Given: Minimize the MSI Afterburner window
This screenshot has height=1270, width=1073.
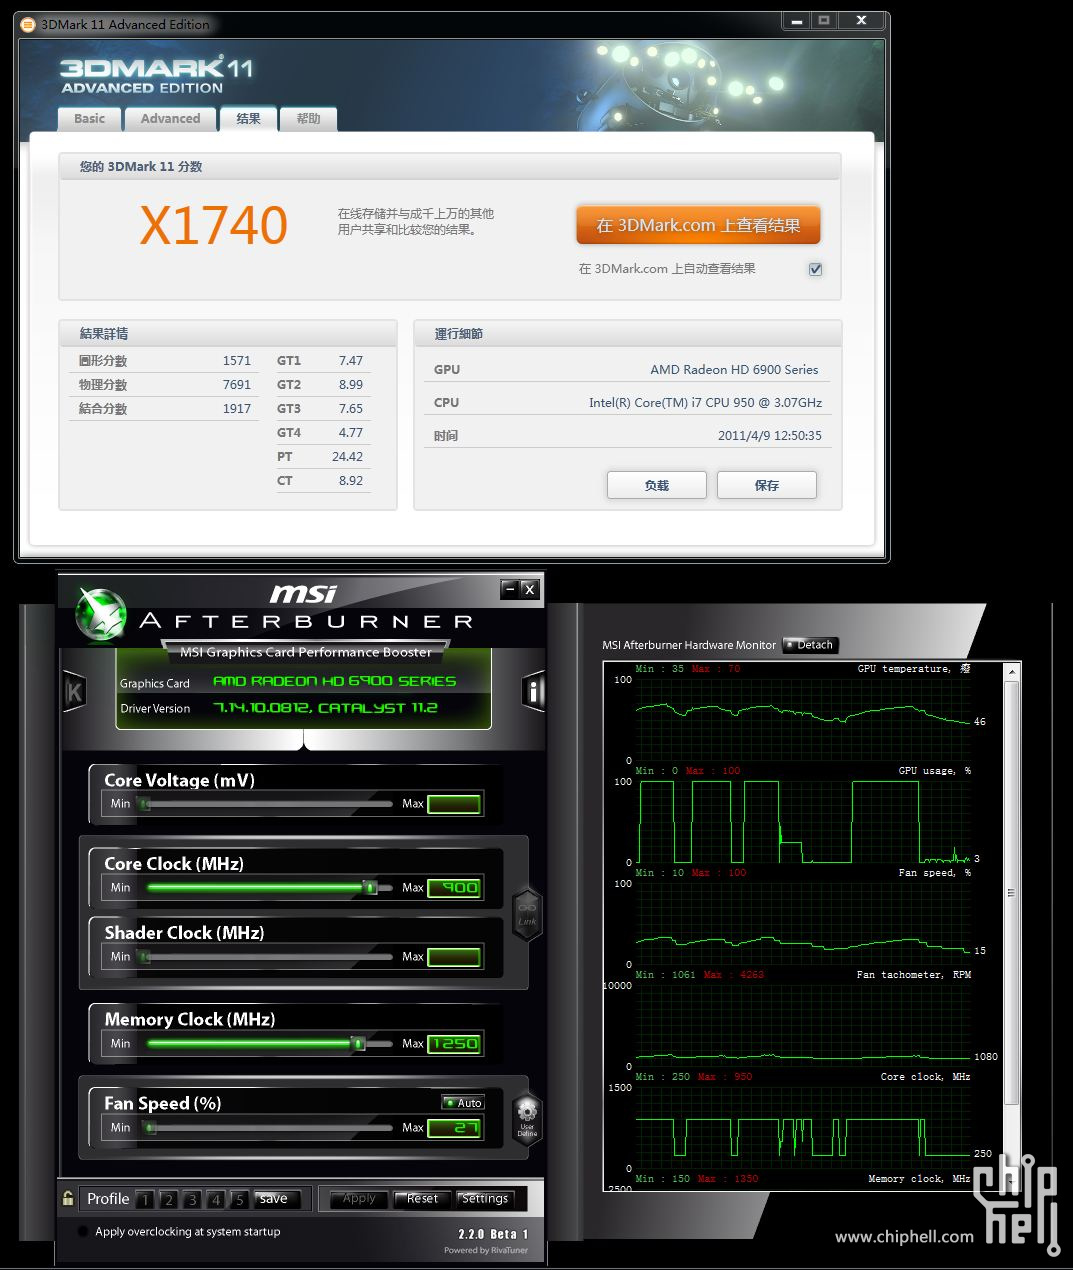Looking at the screenshot, I should coord(510,589).
